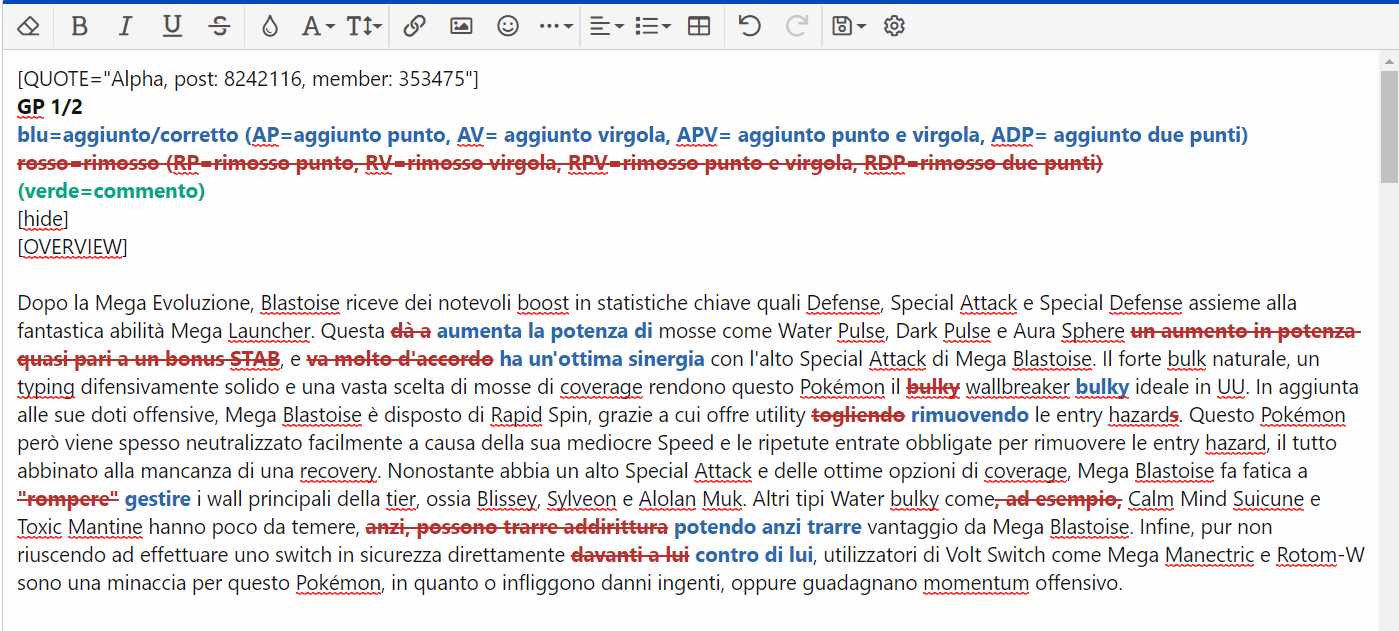1399x631 pixels.
Task: Apply strikethrough formatting
Action: [x=220, y=27]
